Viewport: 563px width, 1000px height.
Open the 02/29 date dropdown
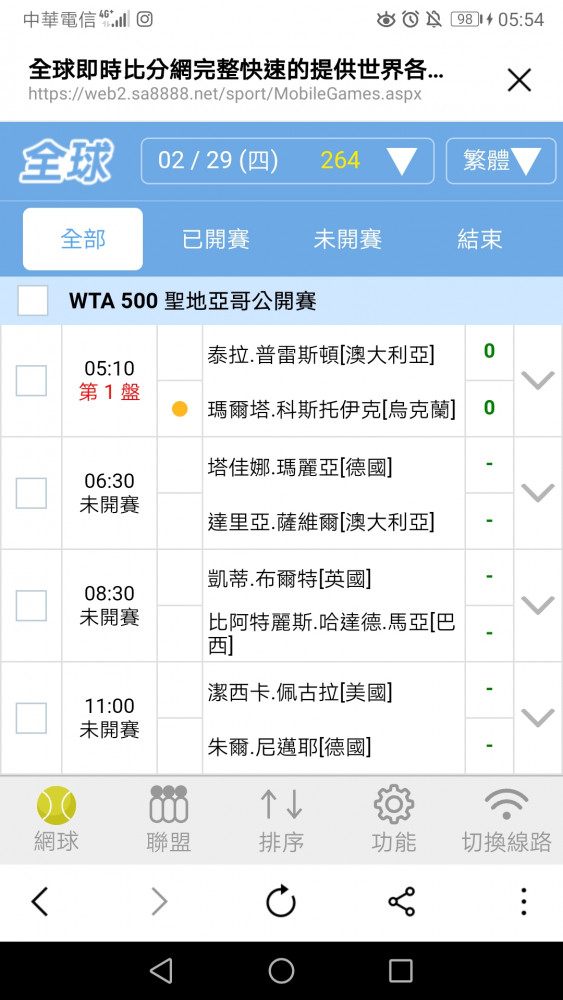tap(288, 161)
